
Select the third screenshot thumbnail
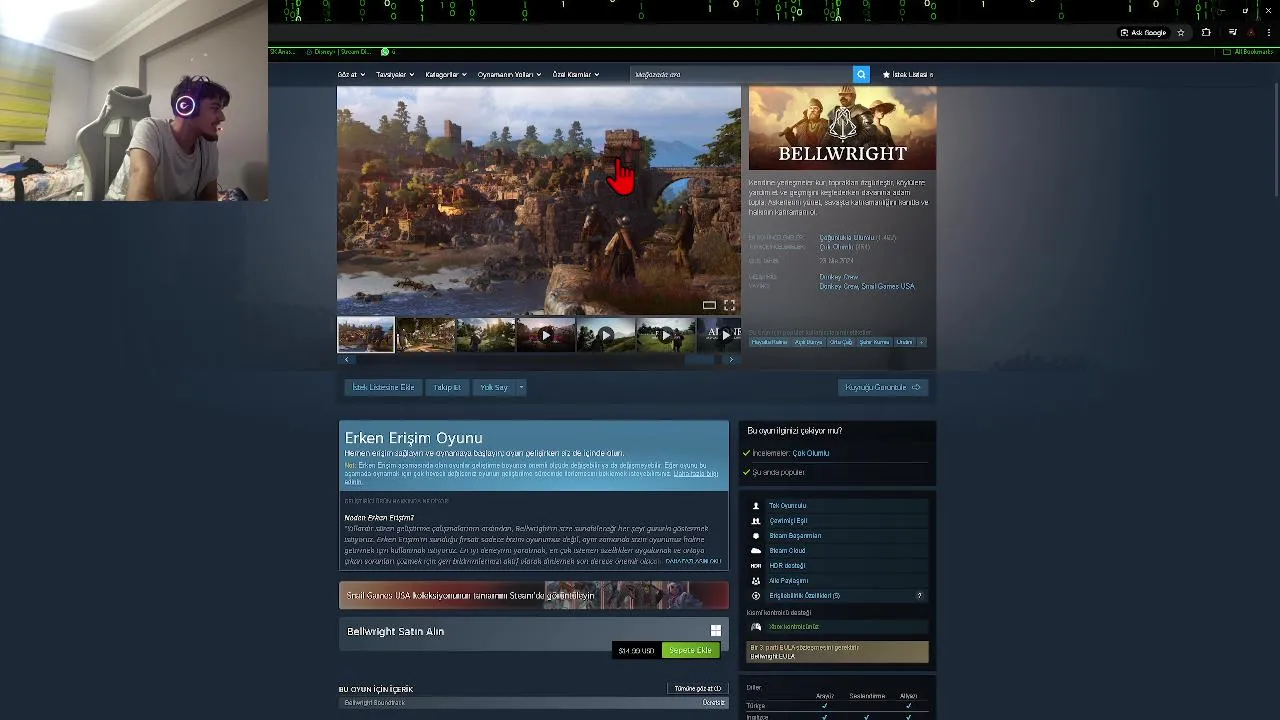click(486, 334)
